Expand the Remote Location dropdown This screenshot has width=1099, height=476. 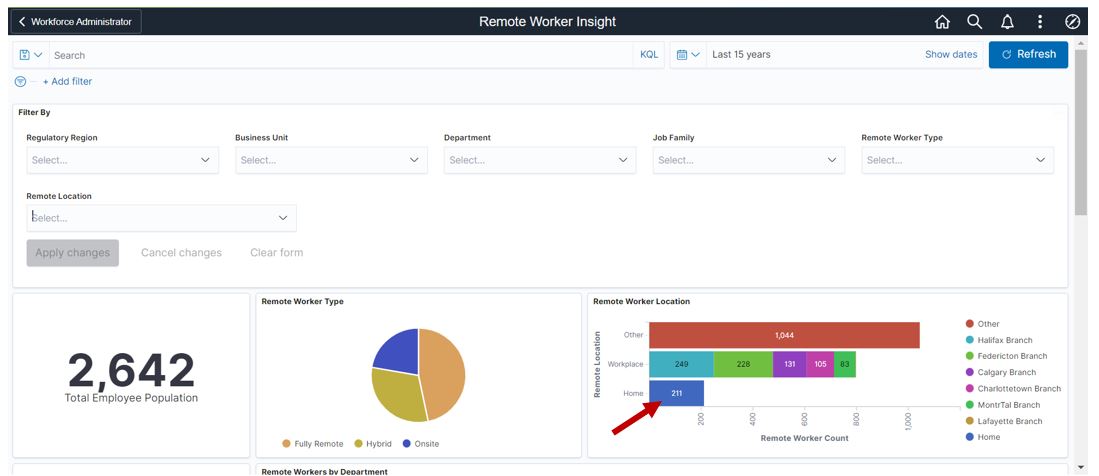[x=161, y=218]
